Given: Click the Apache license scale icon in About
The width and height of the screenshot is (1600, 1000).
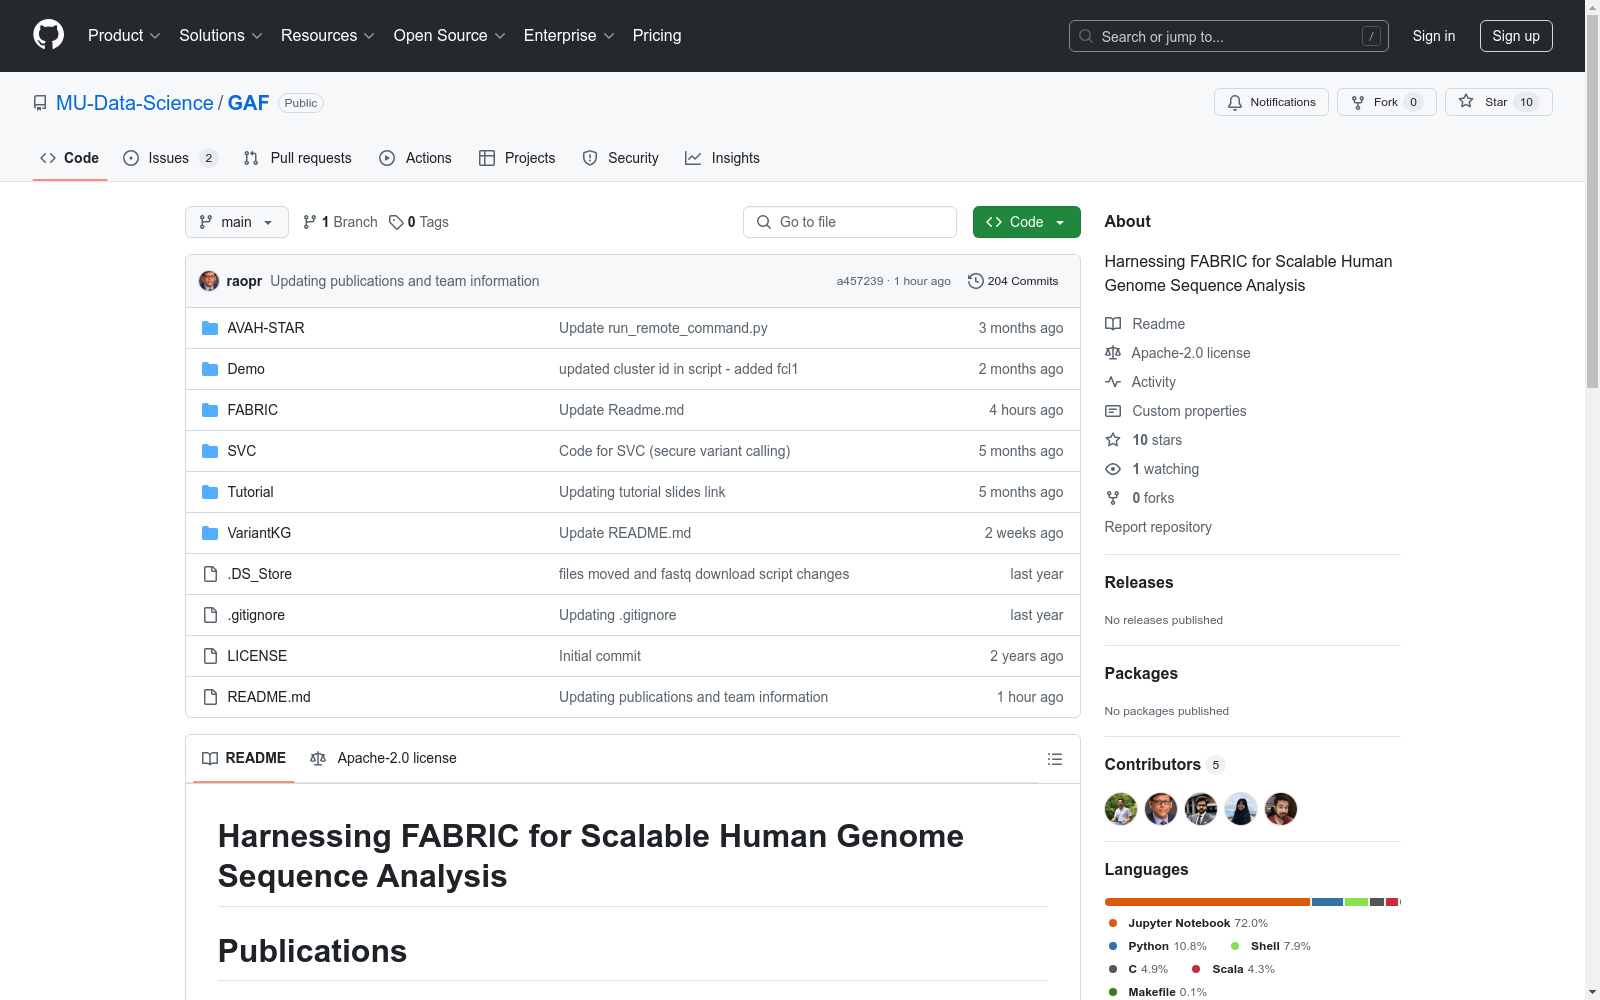Looking at the screenshot, I should tap(1113, 353).
